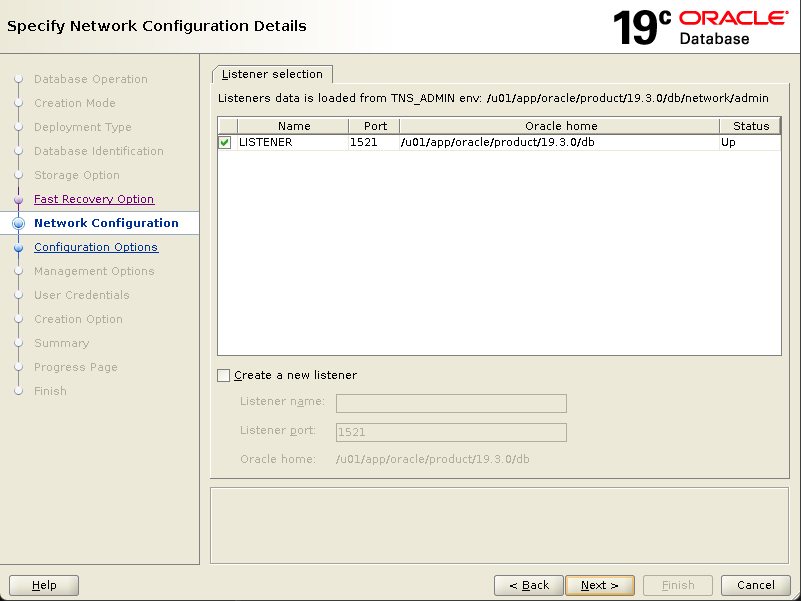
Task: Click the Status column header
Action: click(750, 126)
